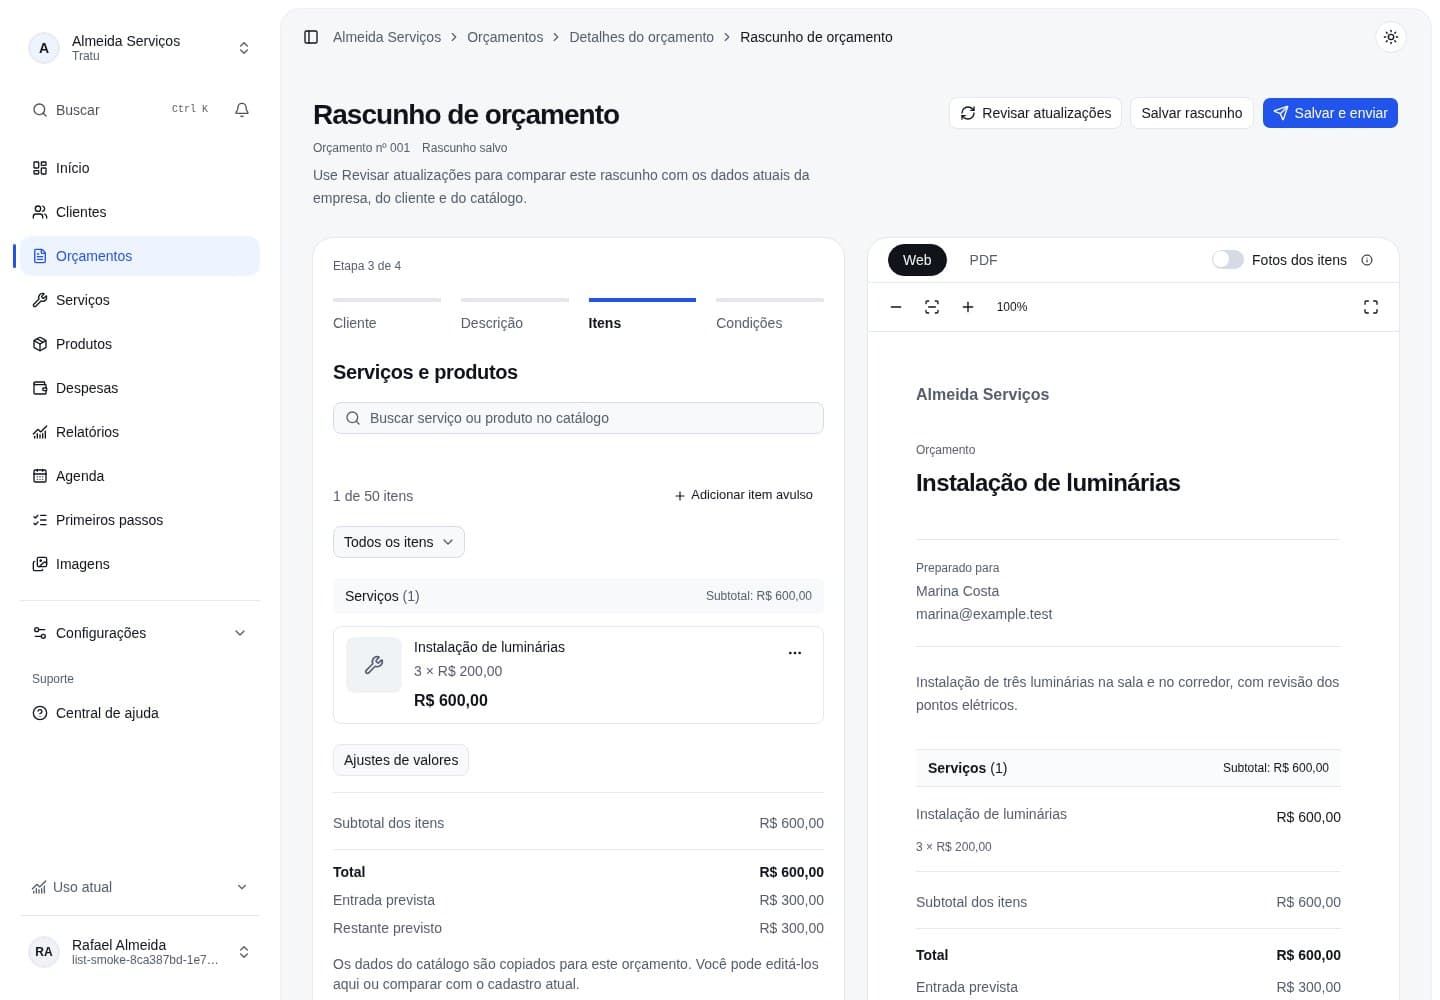1440x1000 pixels.
Task: Focus the catalog search field
Action: tap(578, 418)
